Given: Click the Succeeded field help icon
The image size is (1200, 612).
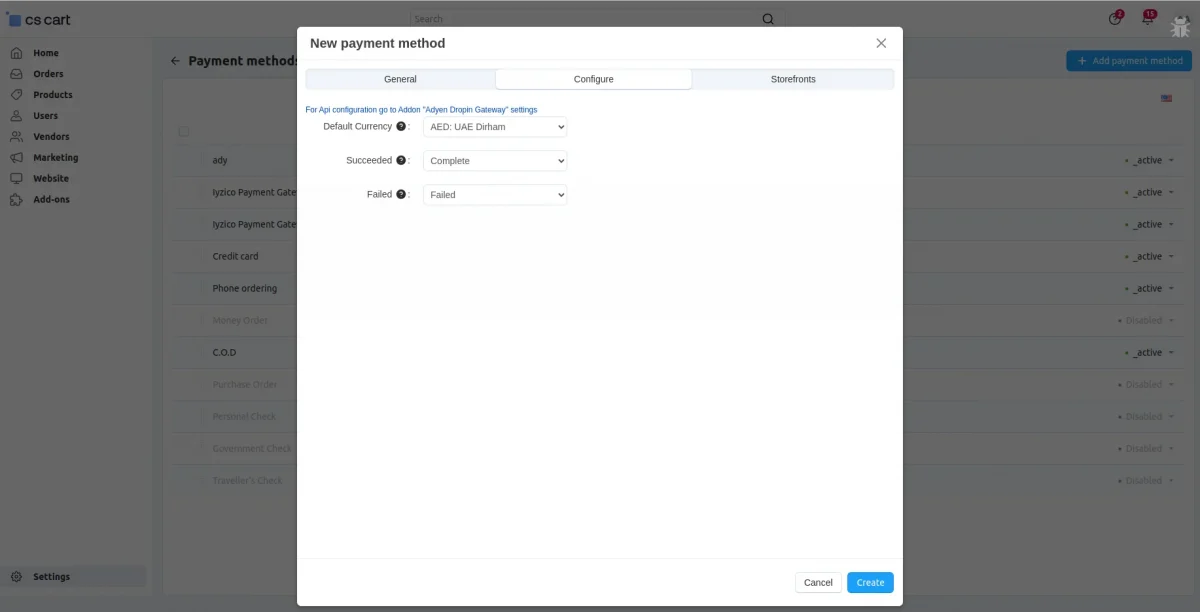Looking at the screenshot, I should point(401,160).
